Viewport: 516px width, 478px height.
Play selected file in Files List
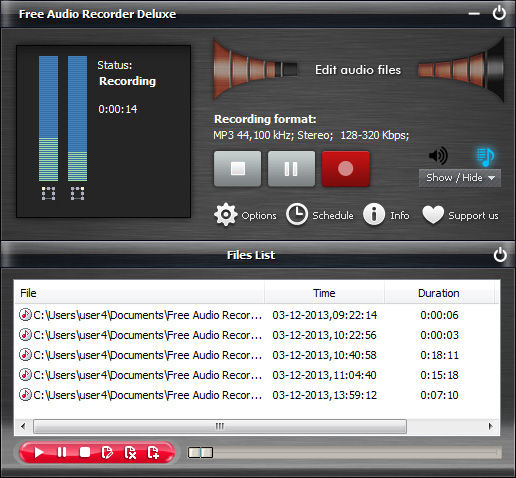(39, 452)
